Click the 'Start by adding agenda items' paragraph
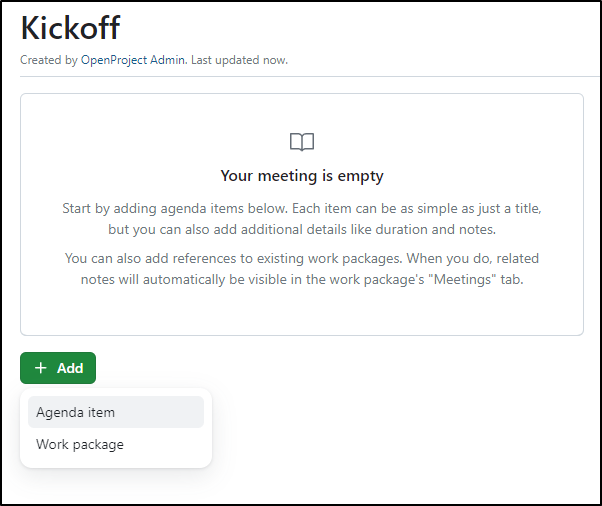The image size is (602, 506). point(302,219)
